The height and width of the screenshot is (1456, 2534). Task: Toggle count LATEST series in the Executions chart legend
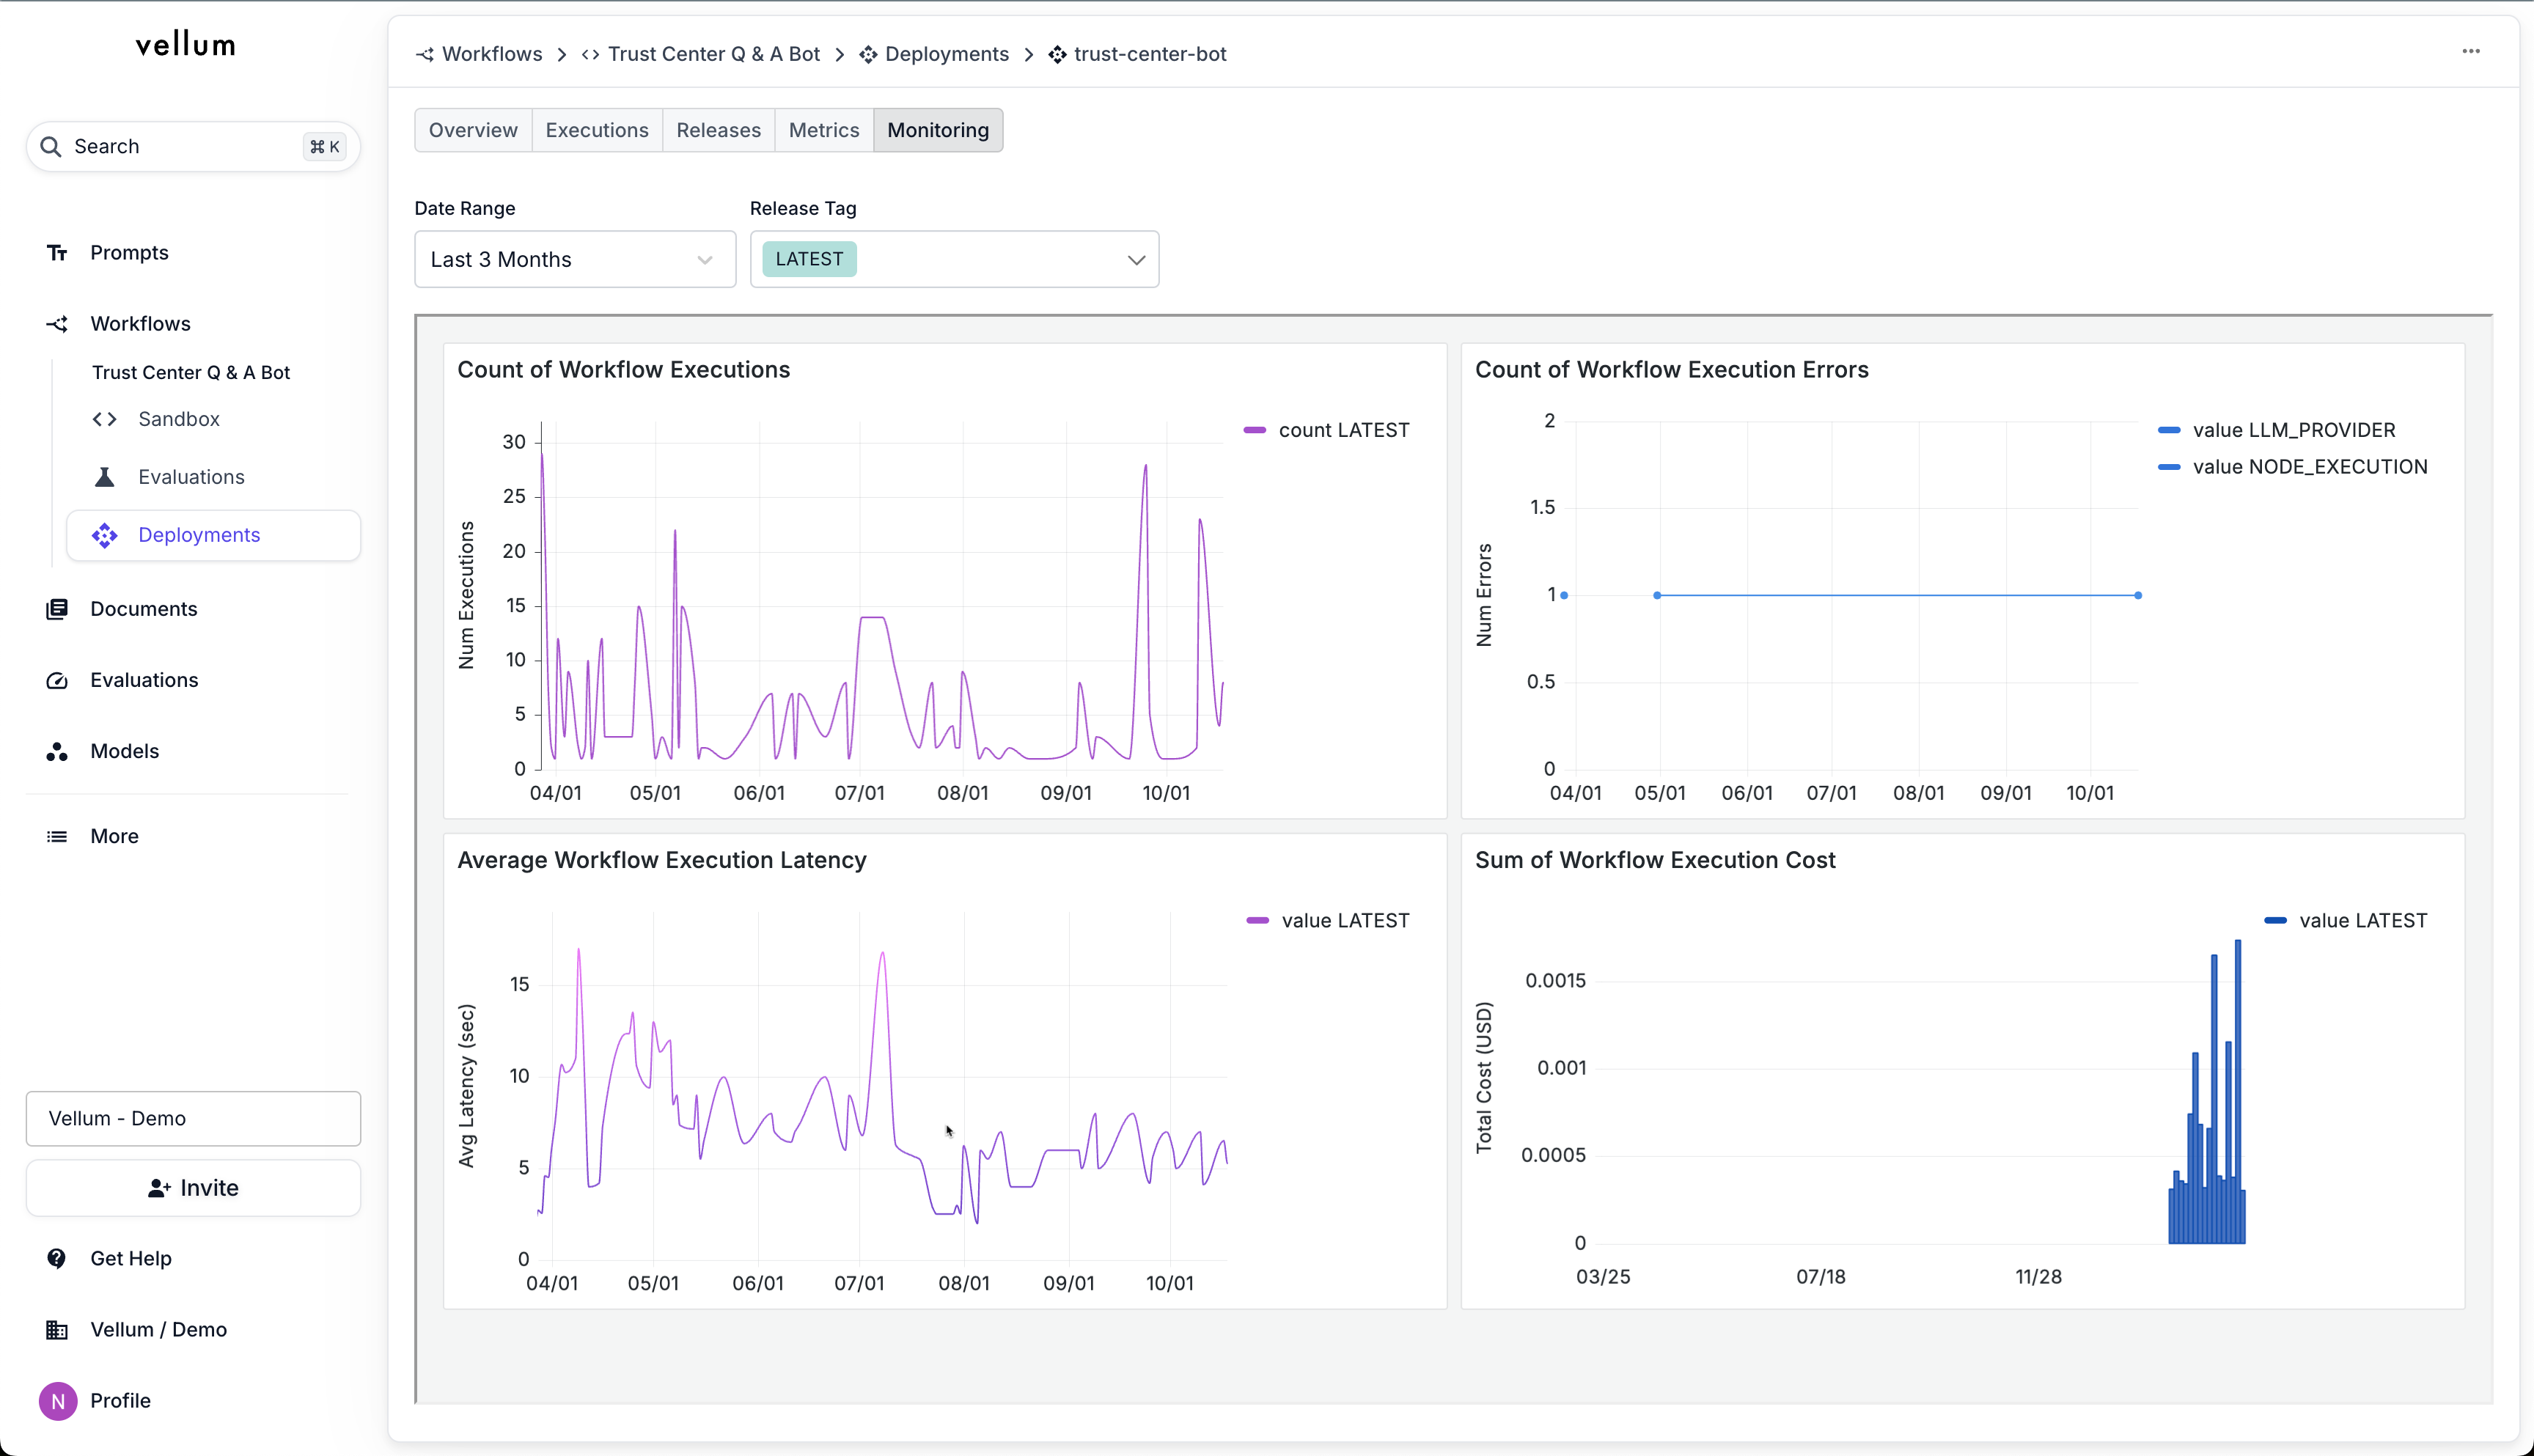tap(1326, 430)
